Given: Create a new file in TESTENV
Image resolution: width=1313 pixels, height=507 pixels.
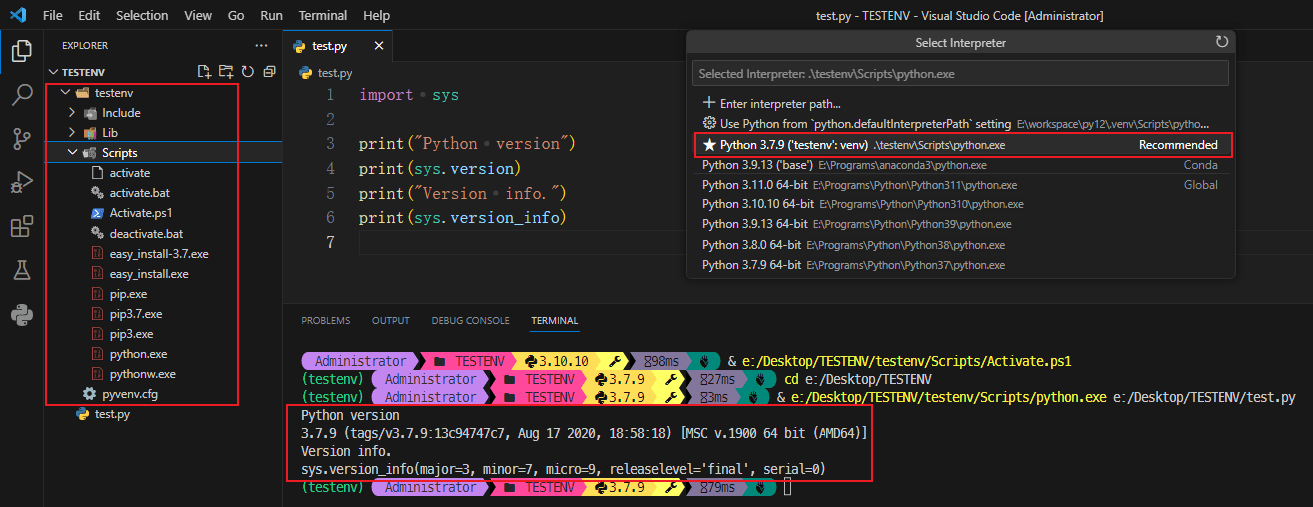Looking at the screenshot, I should point(204,72).
